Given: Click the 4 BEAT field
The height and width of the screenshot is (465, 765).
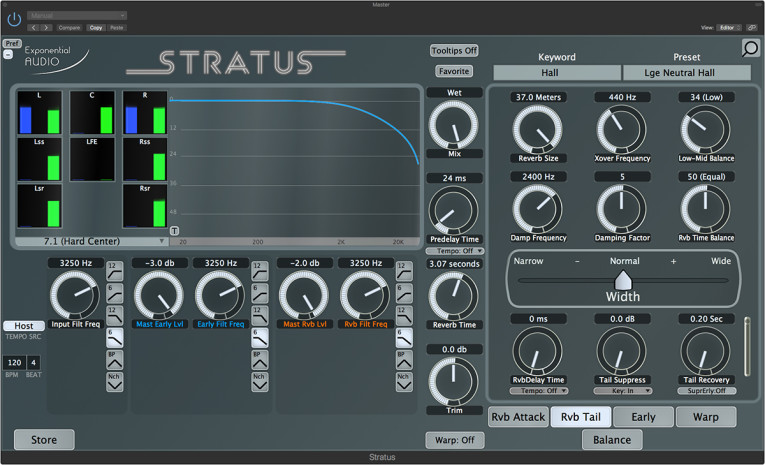Looking at the screenshot, I should coord(33,363).
